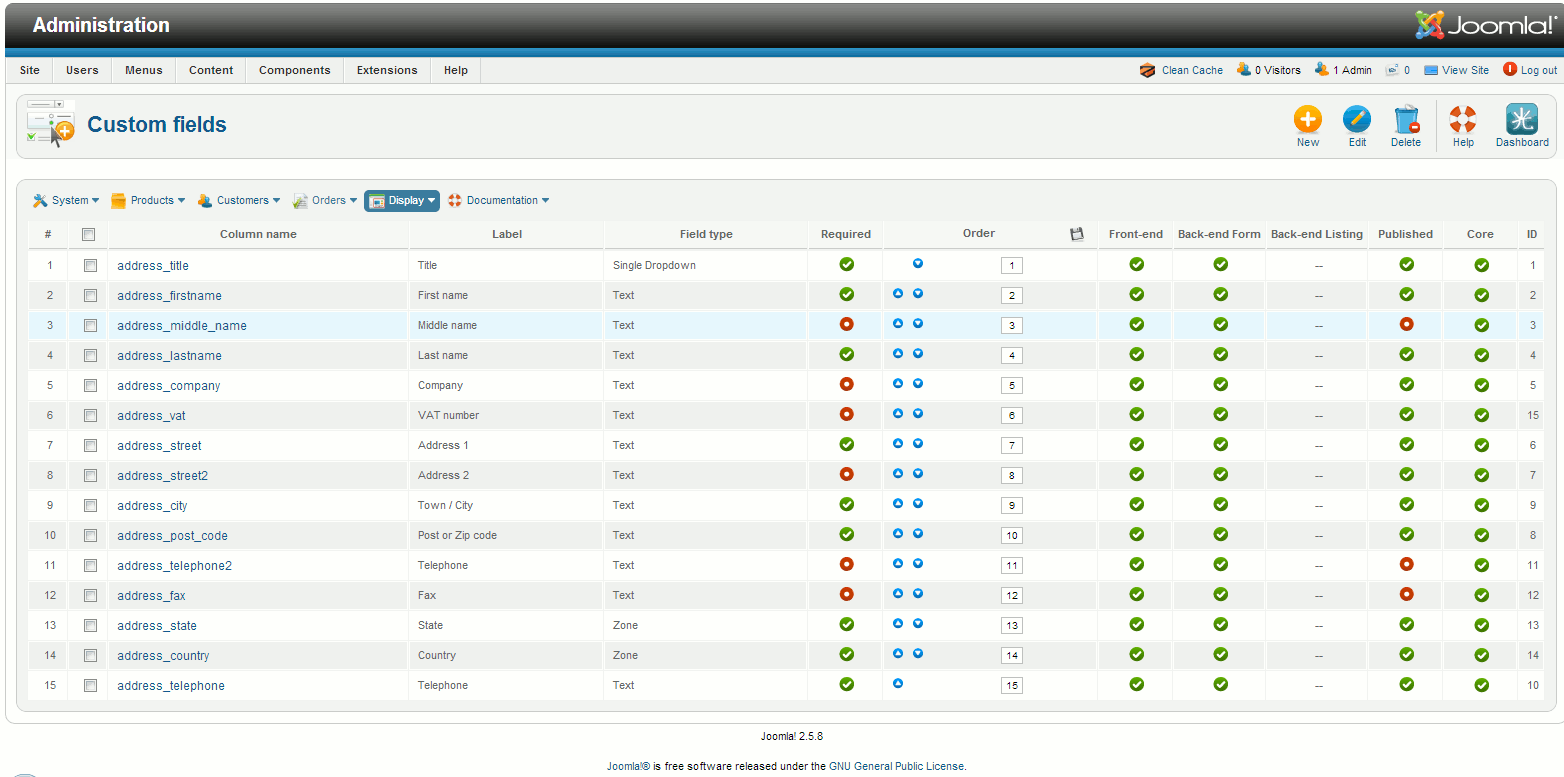1564x777 pixels.
Task: Move address_telephone up with arrow icon
Action: (x=898, y=684)
